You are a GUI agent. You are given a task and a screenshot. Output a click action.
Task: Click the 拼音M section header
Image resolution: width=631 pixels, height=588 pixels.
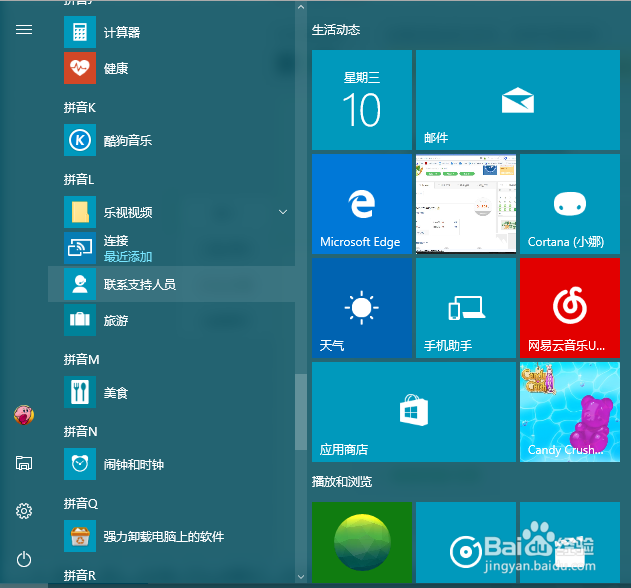pos(81,359)
